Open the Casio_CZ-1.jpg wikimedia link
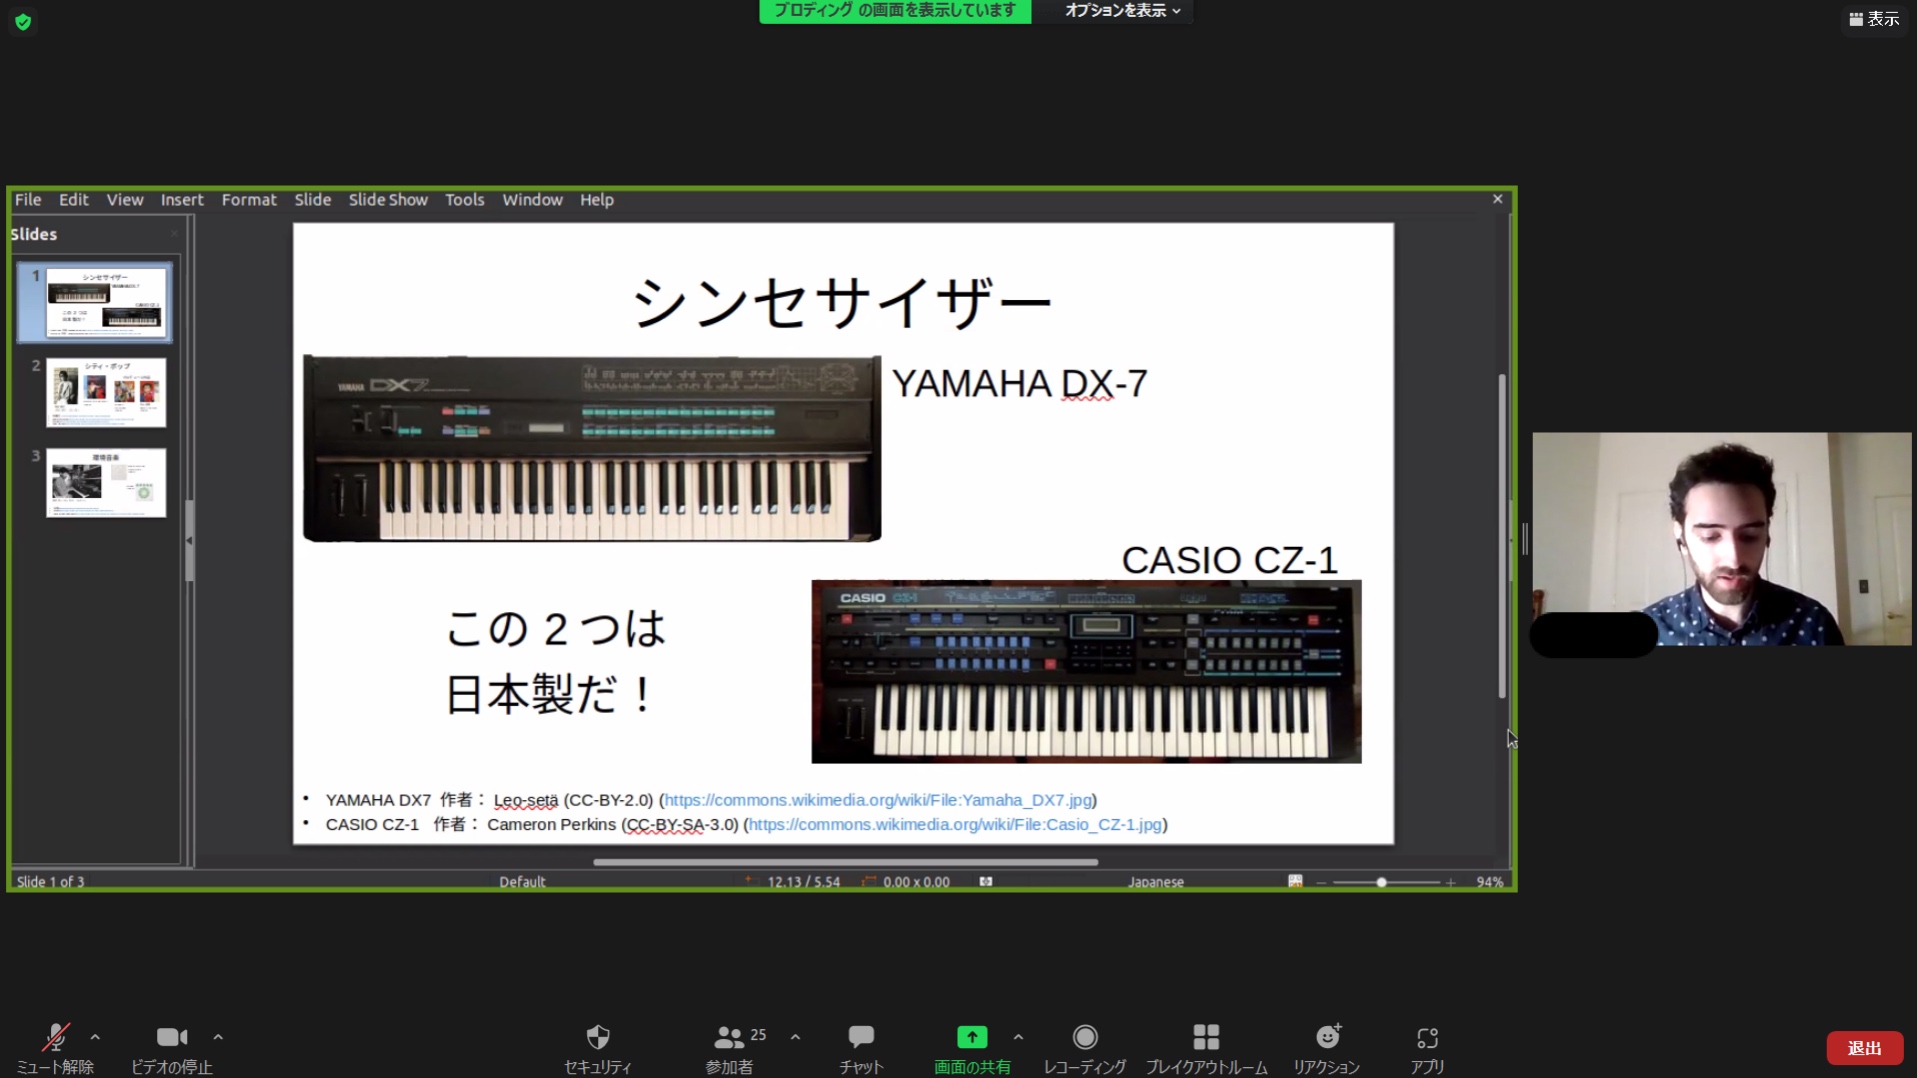This screenshot has width=1917, height=1078. 955,824
